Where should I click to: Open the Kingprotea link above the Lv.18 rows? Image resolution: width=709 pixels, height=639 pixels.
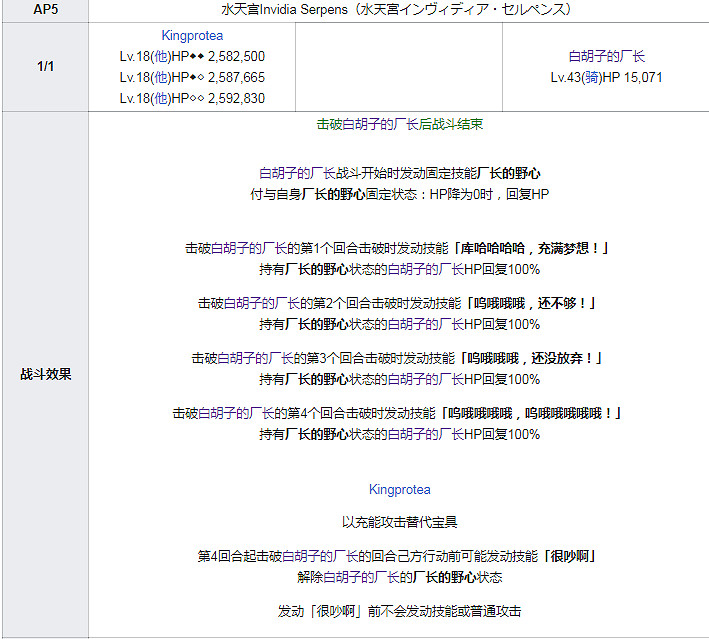192,36
